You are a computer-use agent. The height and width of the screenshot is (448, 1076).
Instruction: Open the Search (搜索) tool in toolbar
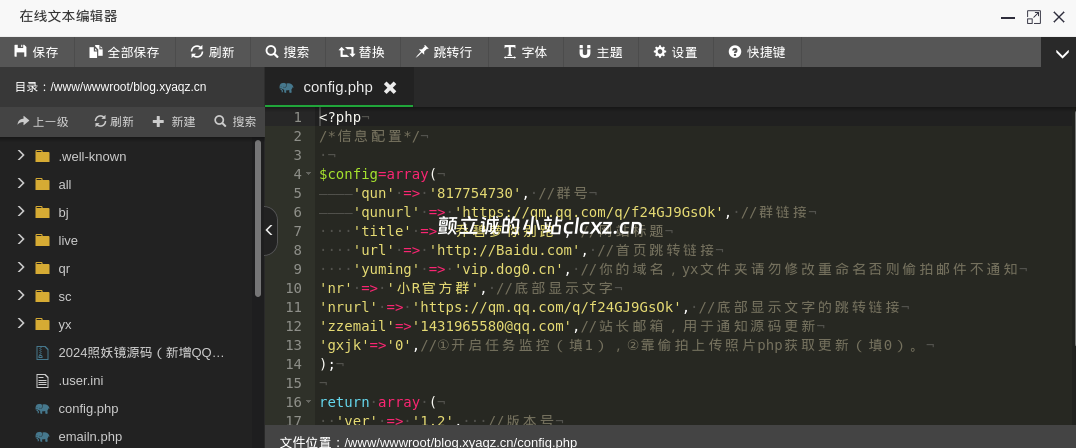287,52
